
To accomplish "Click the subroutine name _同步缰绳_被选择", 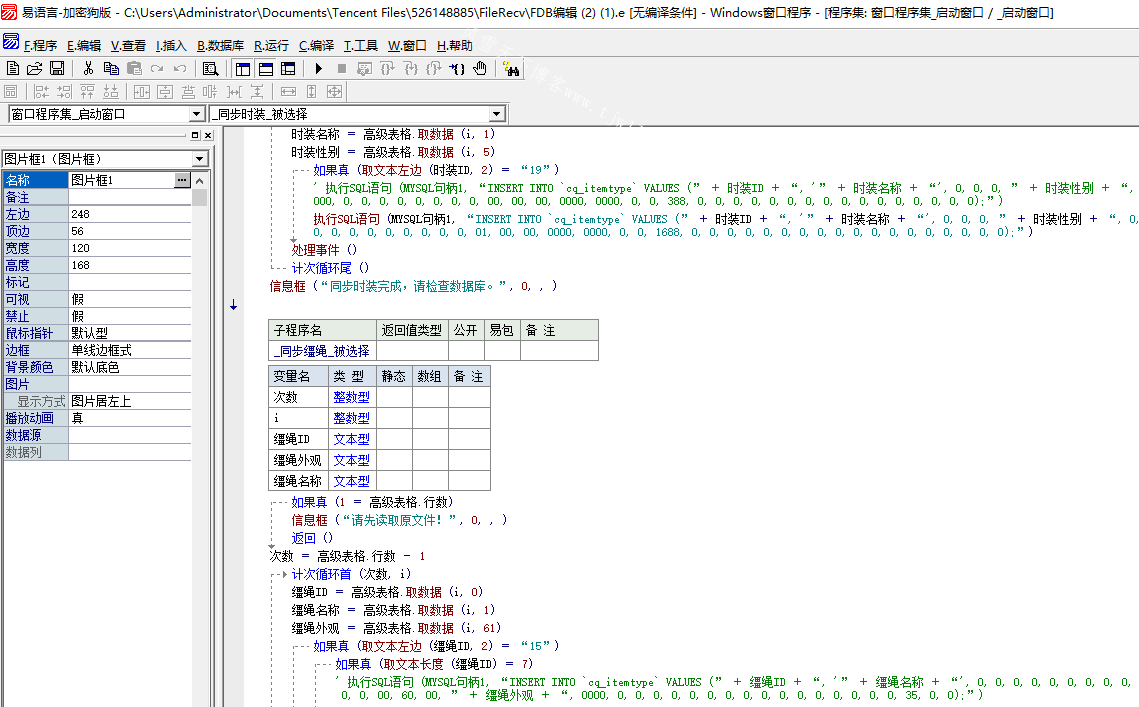I will [322, 351].
